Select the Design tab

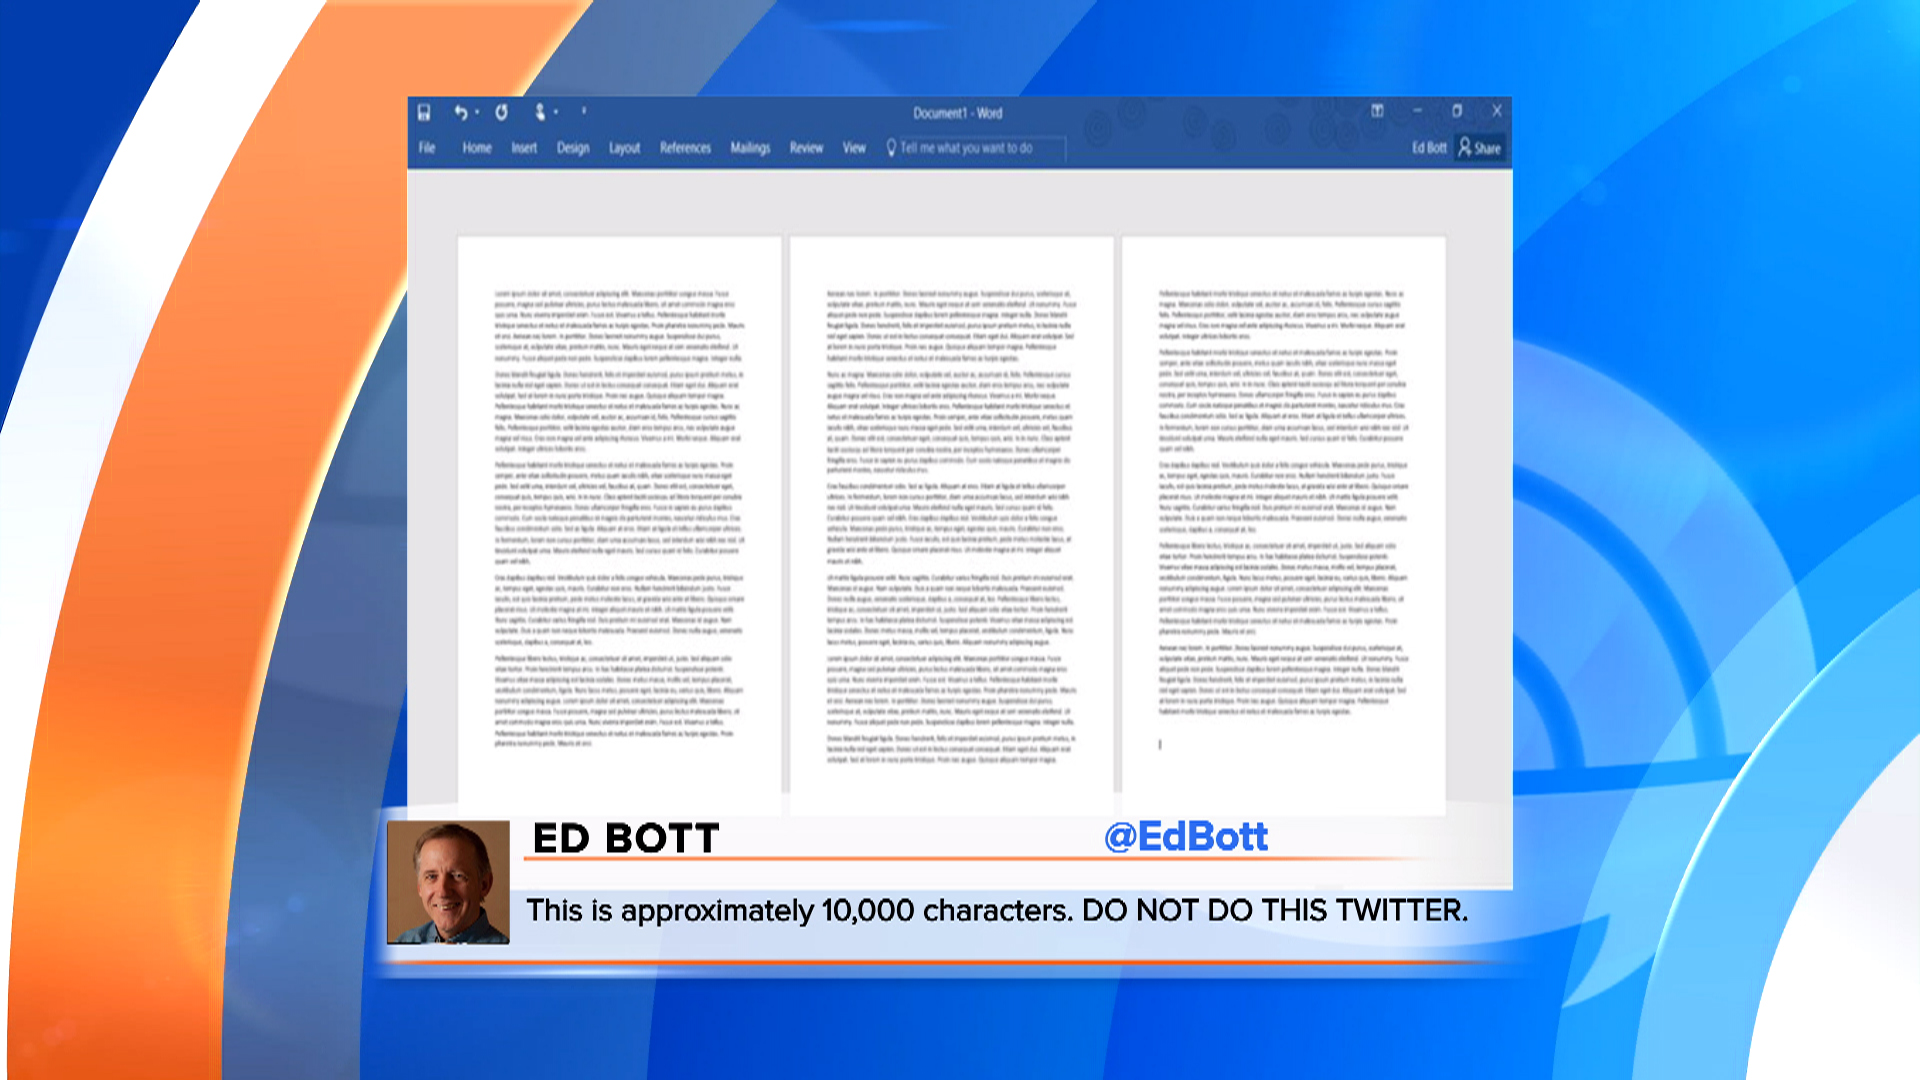click(574, 147)
